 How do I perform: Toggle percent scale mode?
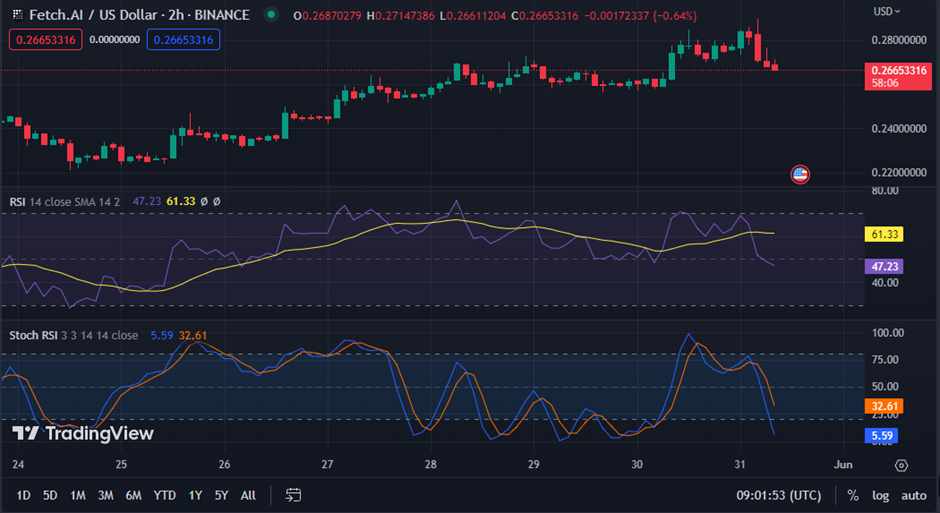pyautogui.click(x=853, y=495)
